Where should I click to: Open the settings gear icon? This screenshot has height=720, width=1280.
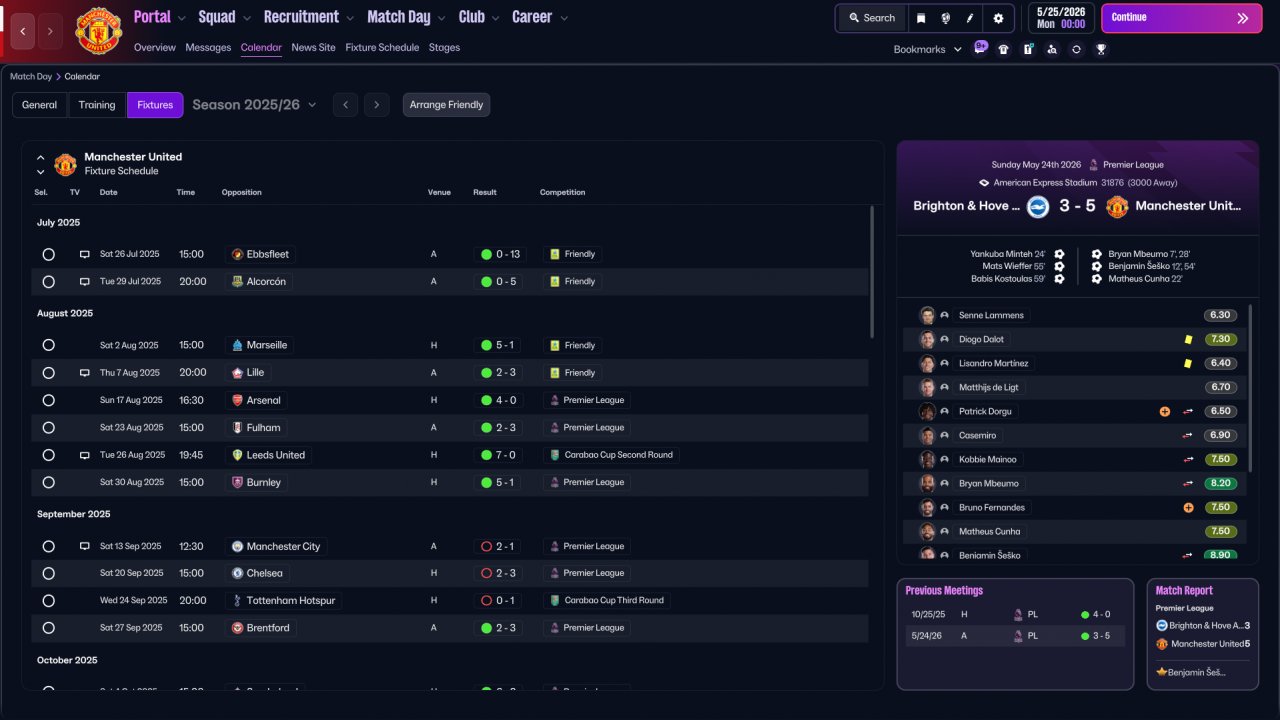pos(998,18)
